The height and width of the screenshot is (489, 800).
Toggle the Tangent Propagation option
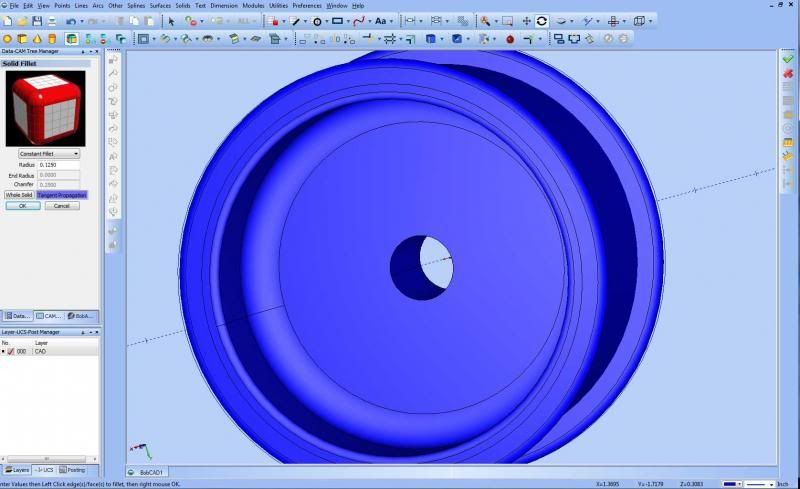[62, 195]
